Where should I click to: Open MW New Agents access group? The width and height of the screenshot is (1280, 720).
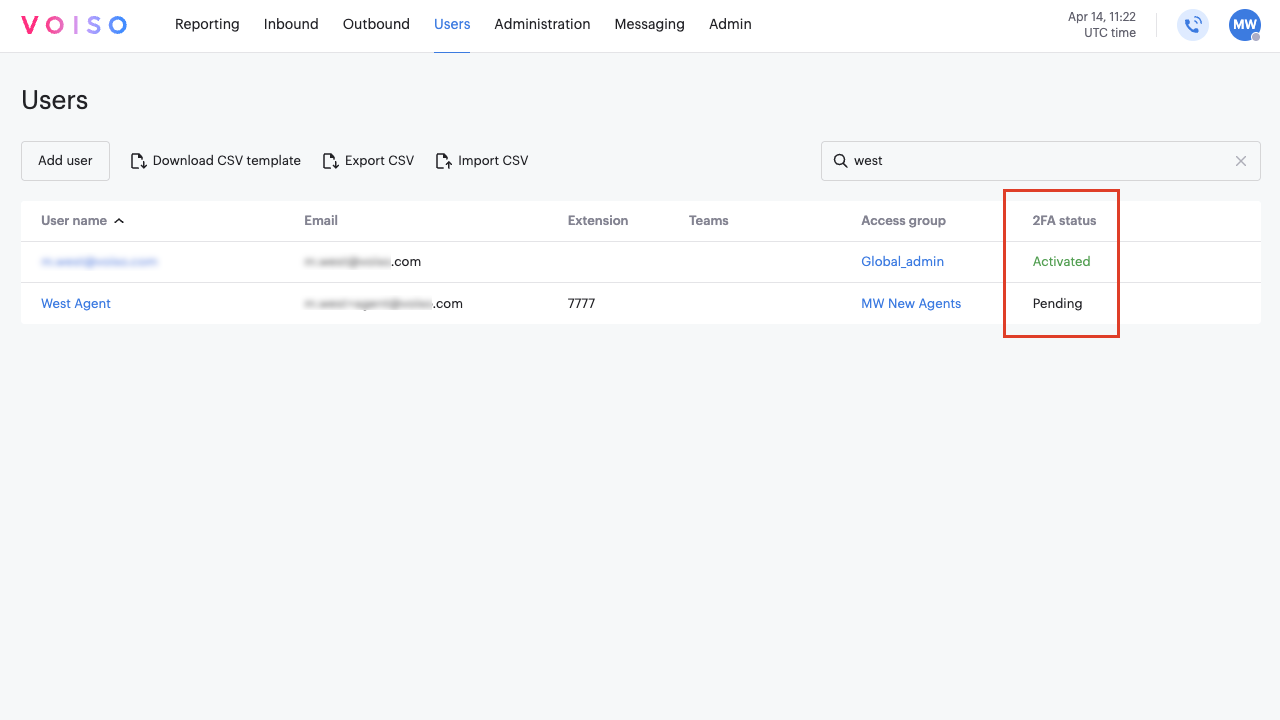[911, 304]
